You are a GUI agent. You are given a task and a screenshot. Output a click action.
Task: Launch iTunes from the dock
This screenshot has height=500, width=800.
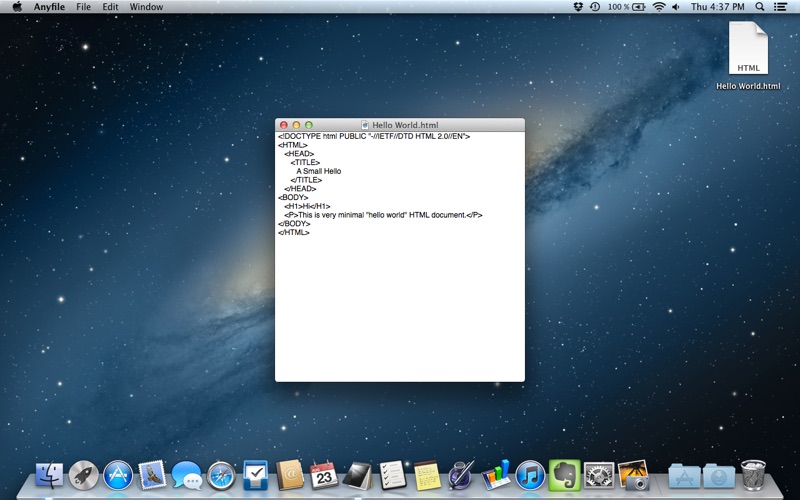530,475
